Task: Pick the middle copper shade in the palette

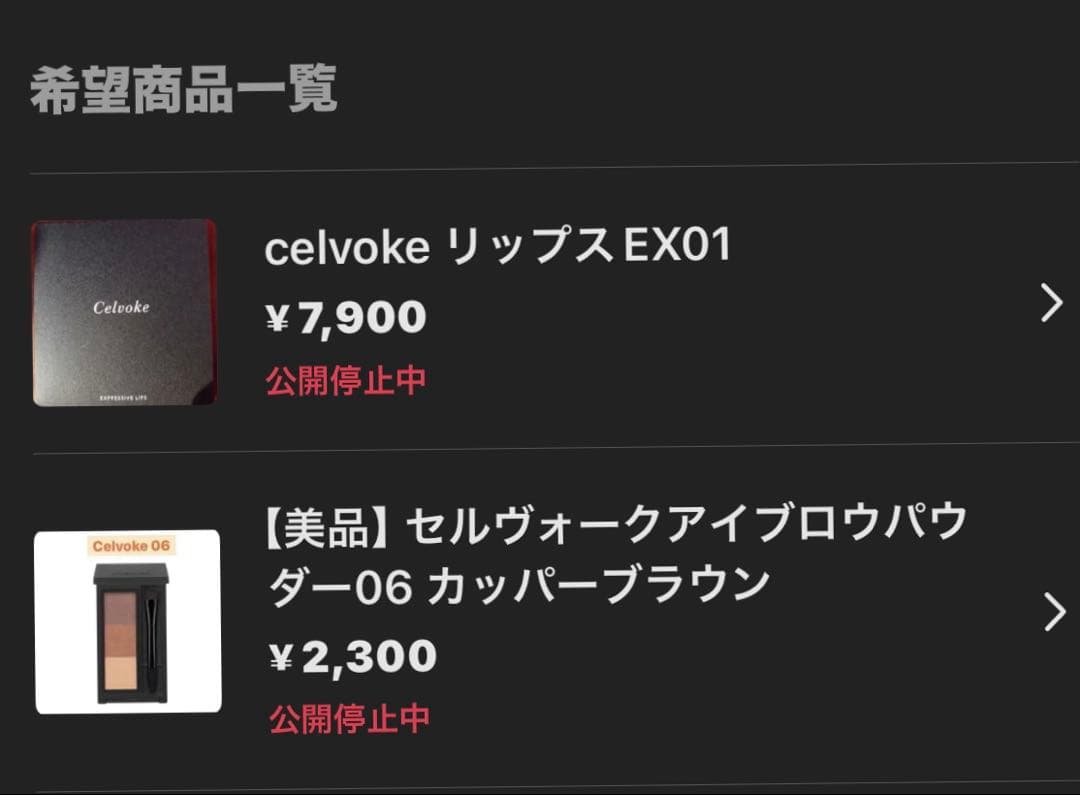Action: (121, 639)
